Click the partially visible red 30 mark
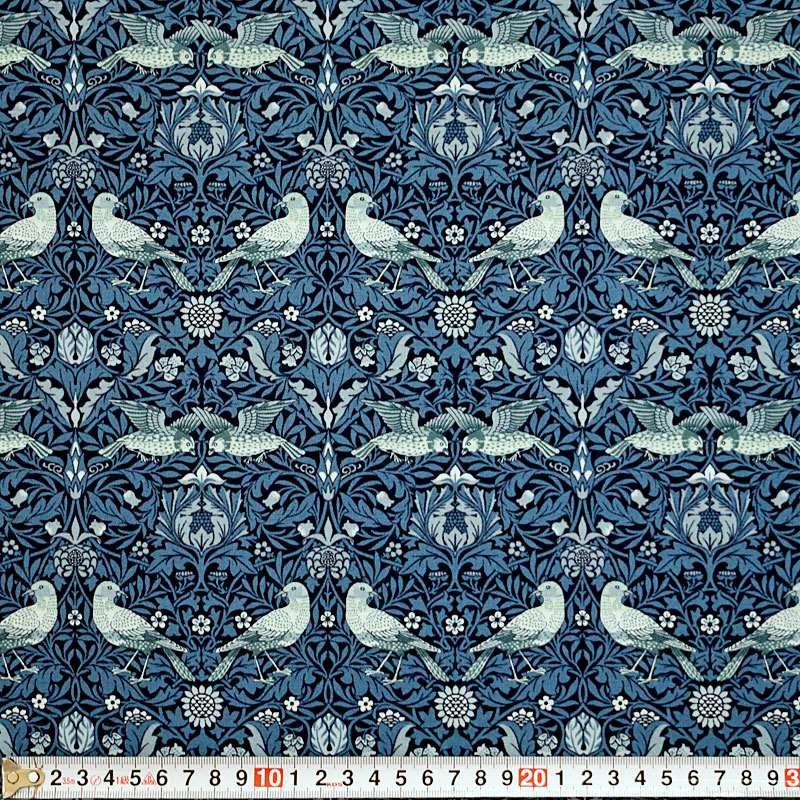This screenshot has width=800, height=800. click(x=792, y=777)
